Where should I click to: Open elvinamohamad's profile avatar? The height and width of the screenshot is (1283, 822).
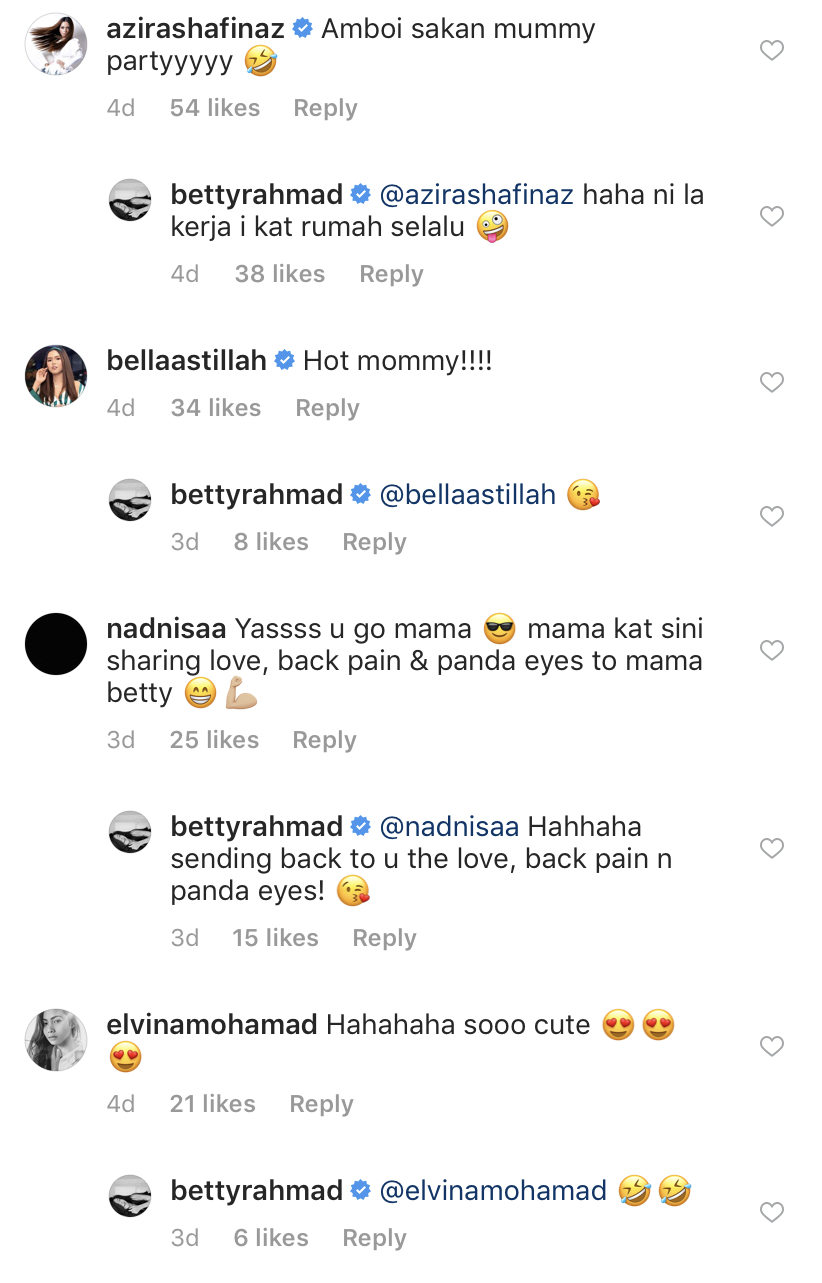pyautogui.click(x=56, y=1040)
